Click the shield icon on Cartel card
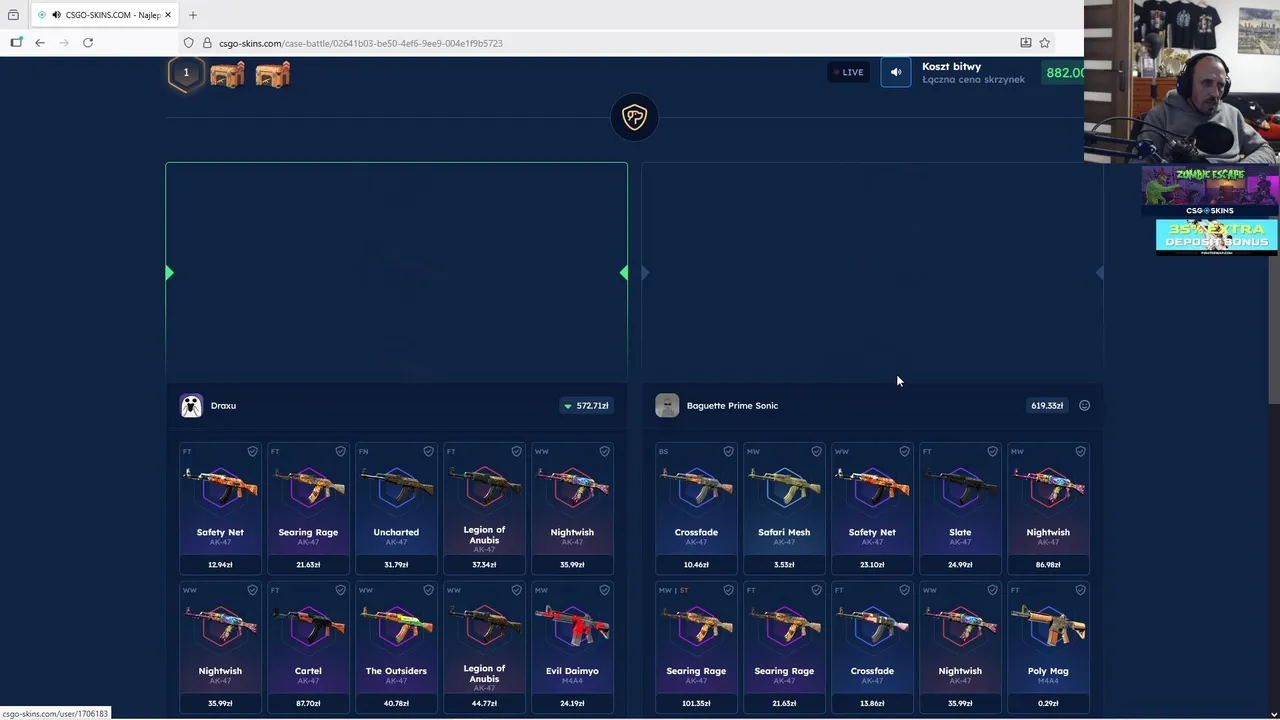 pos(340,590)
